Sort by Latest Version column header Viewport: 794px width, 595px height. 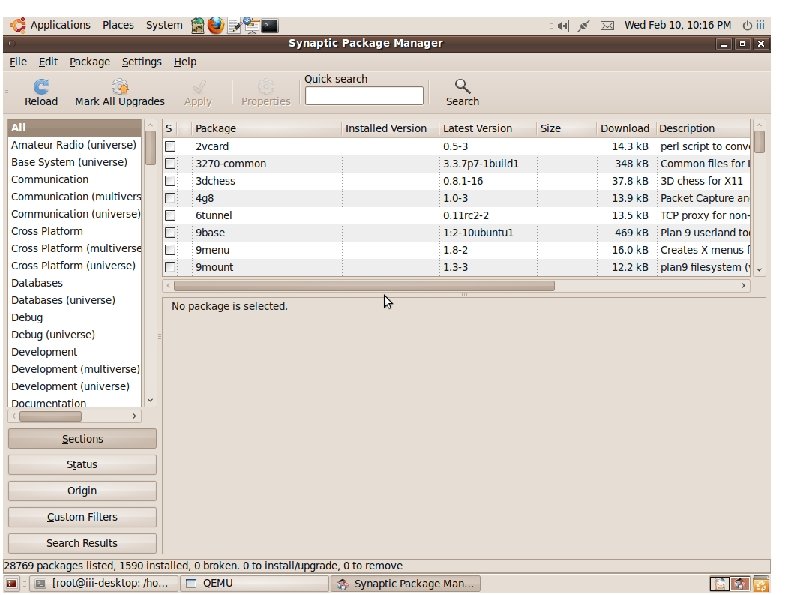(x=488, y=129)
